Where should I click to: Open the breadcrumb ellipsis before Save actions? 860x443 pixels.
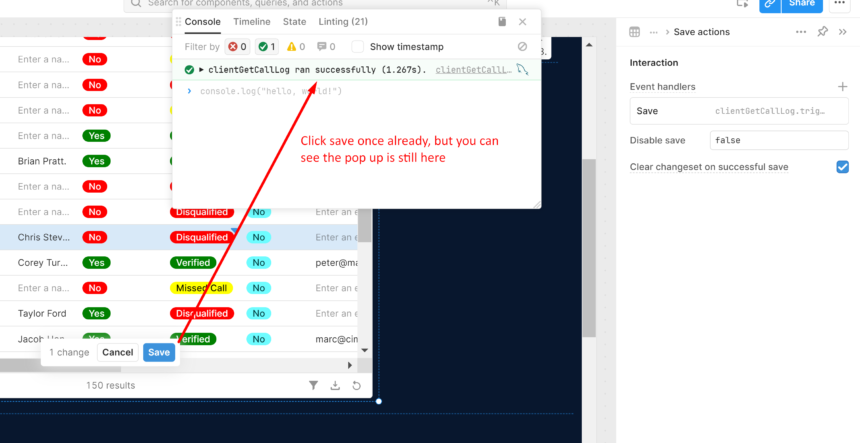[x=653, y=32]
